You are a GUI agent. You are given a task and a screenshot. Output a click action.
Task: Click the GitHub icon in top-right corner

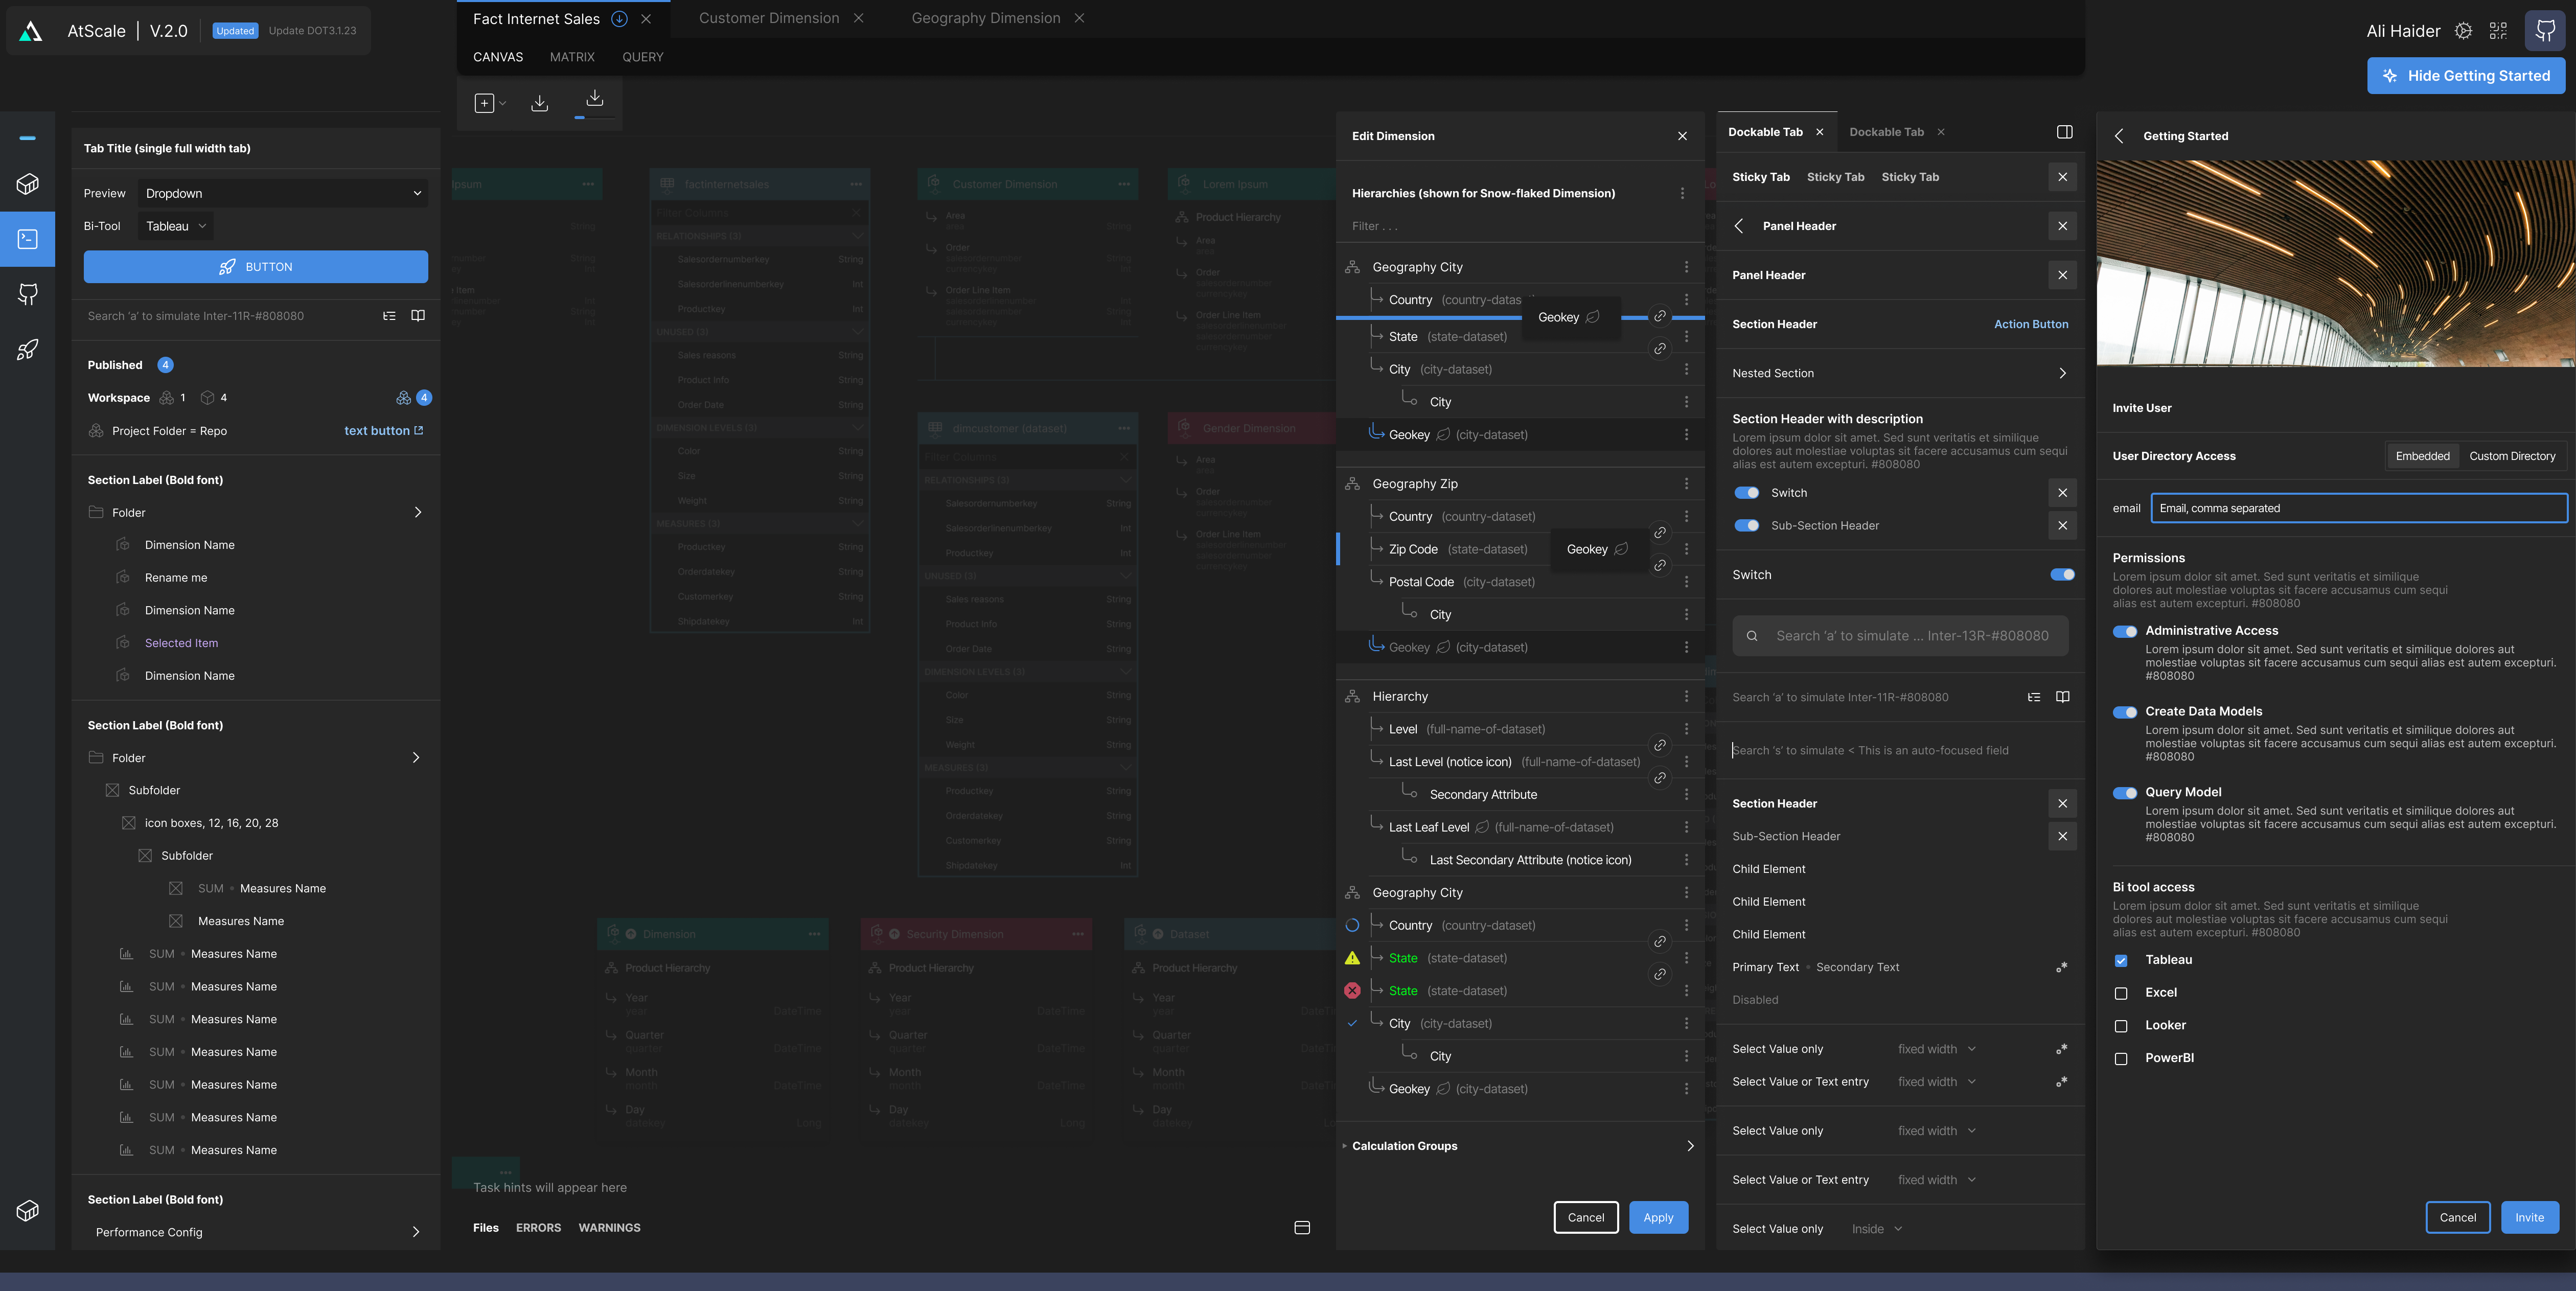2545,31
